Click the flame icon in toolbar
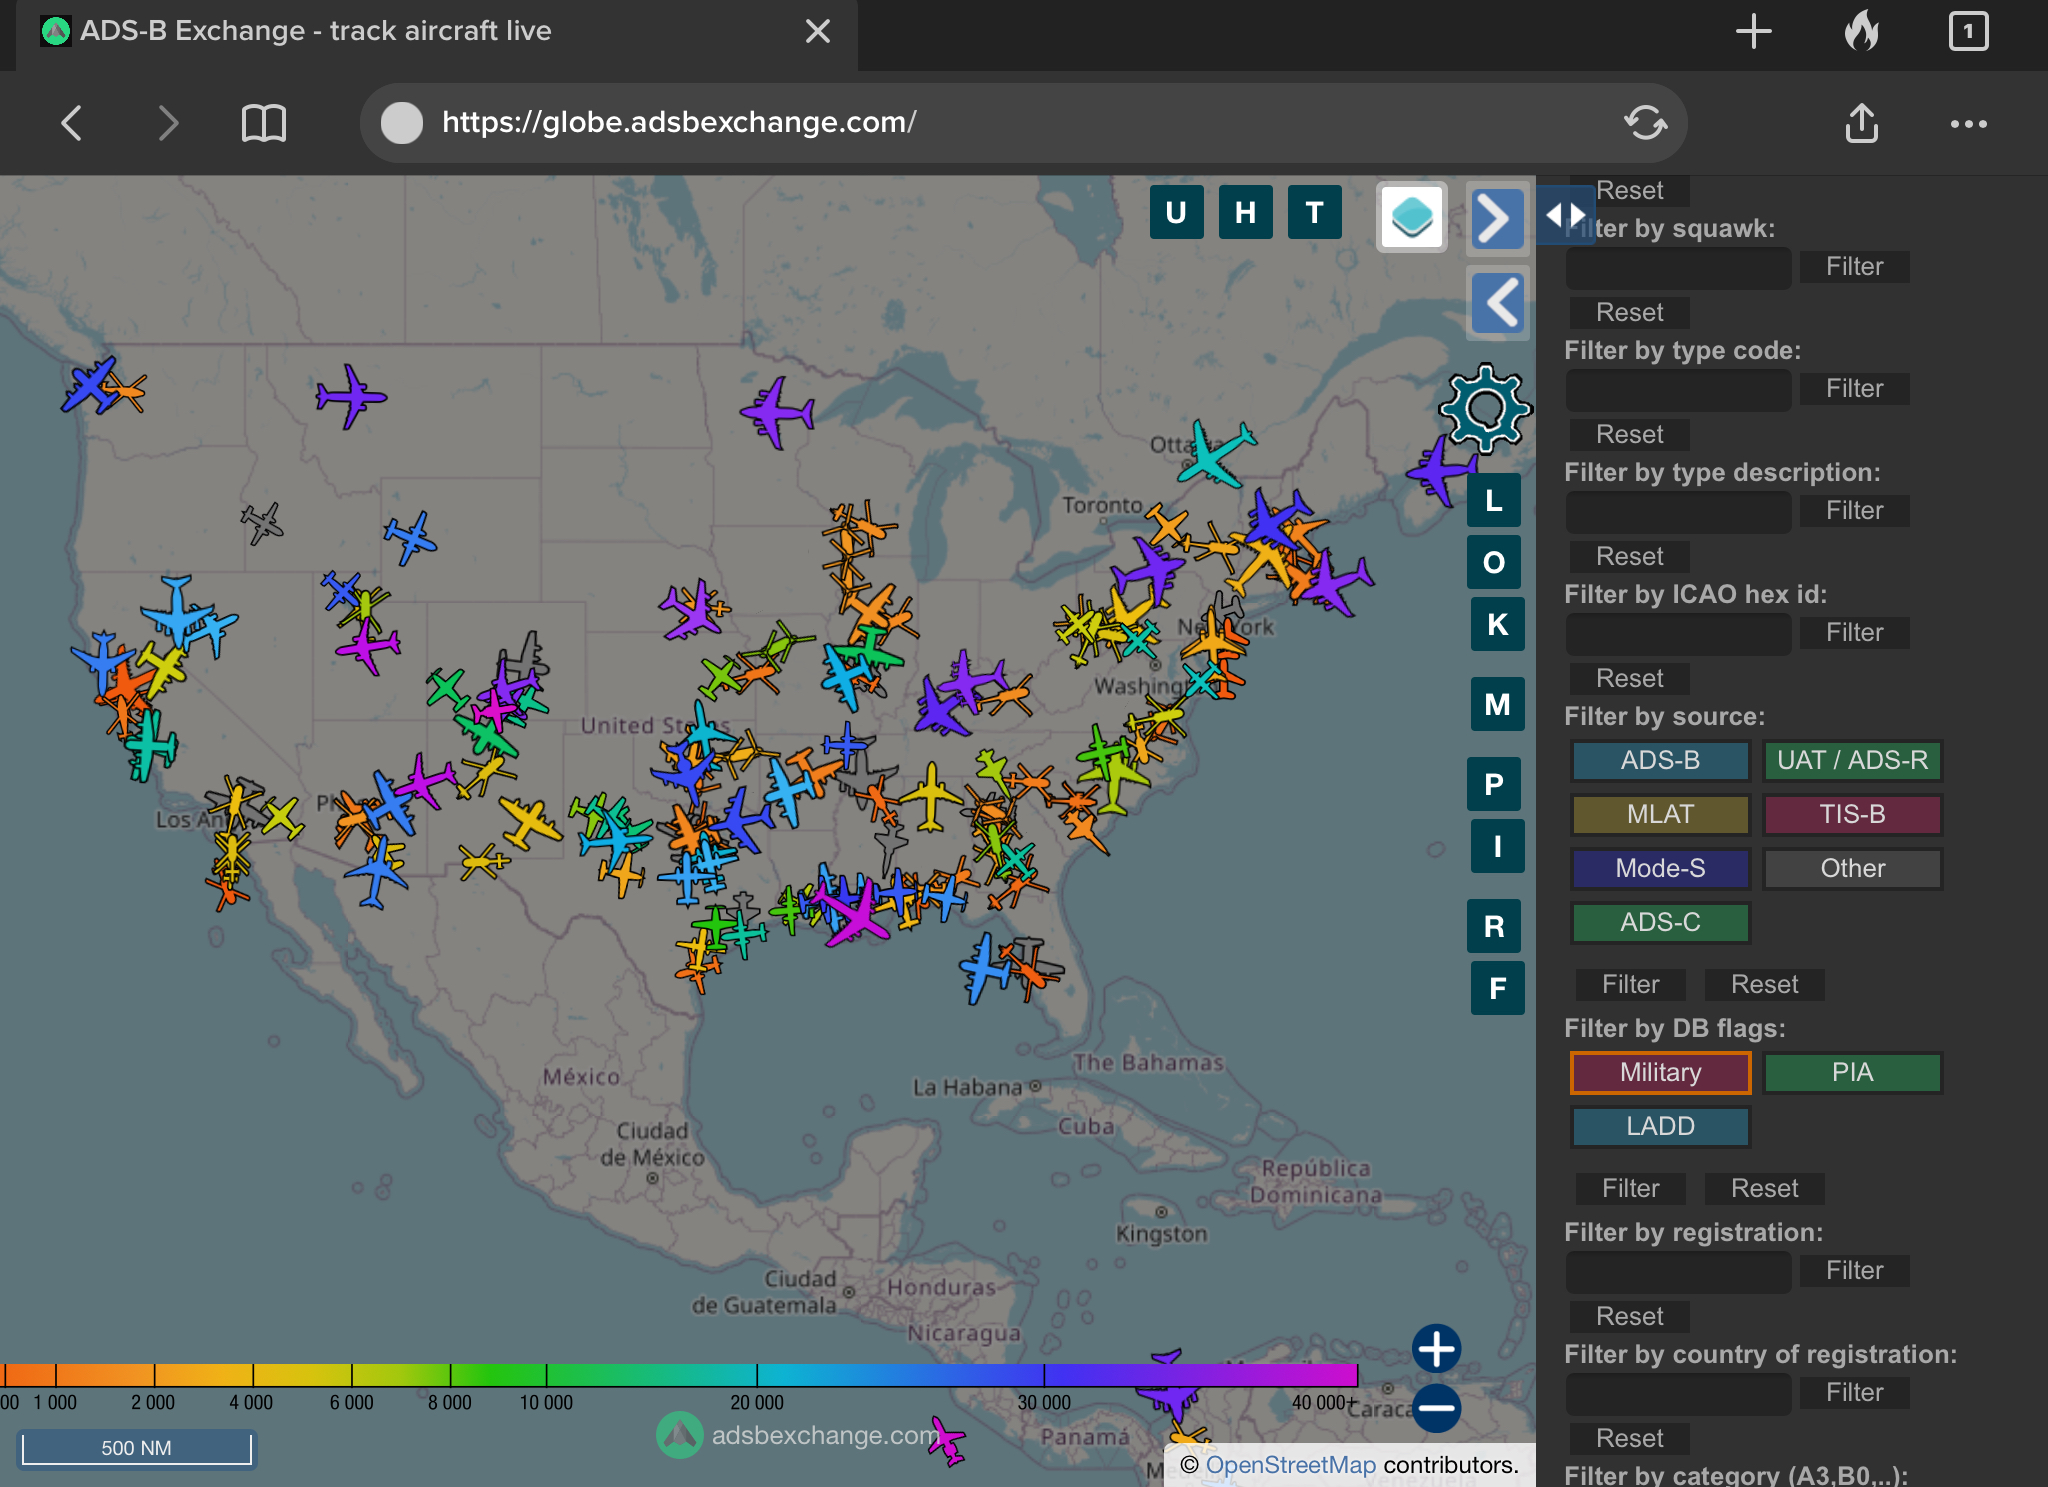Image resolution: width=2048 pixels, height=1487 pixels. (1861, 31)
